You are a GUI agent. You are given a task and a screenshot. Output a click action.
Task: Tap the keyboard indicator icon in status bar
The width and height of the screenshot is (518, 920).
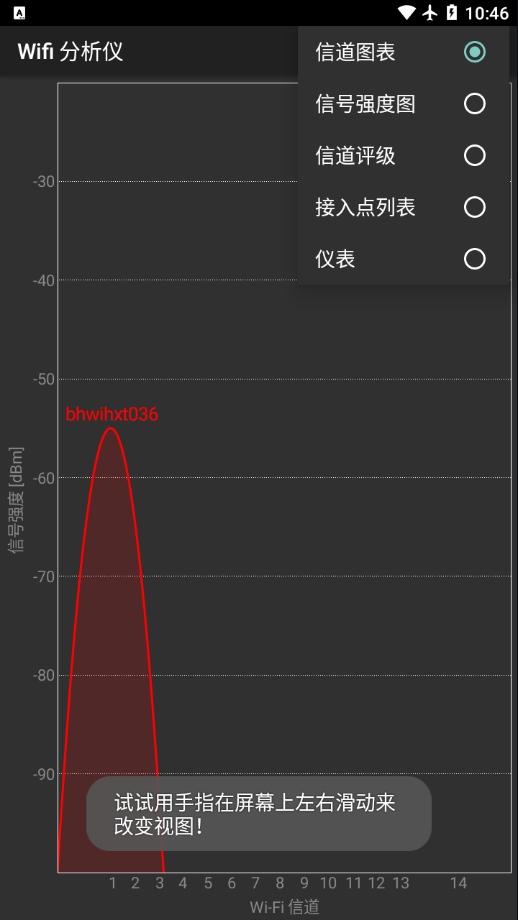point(19,13)
